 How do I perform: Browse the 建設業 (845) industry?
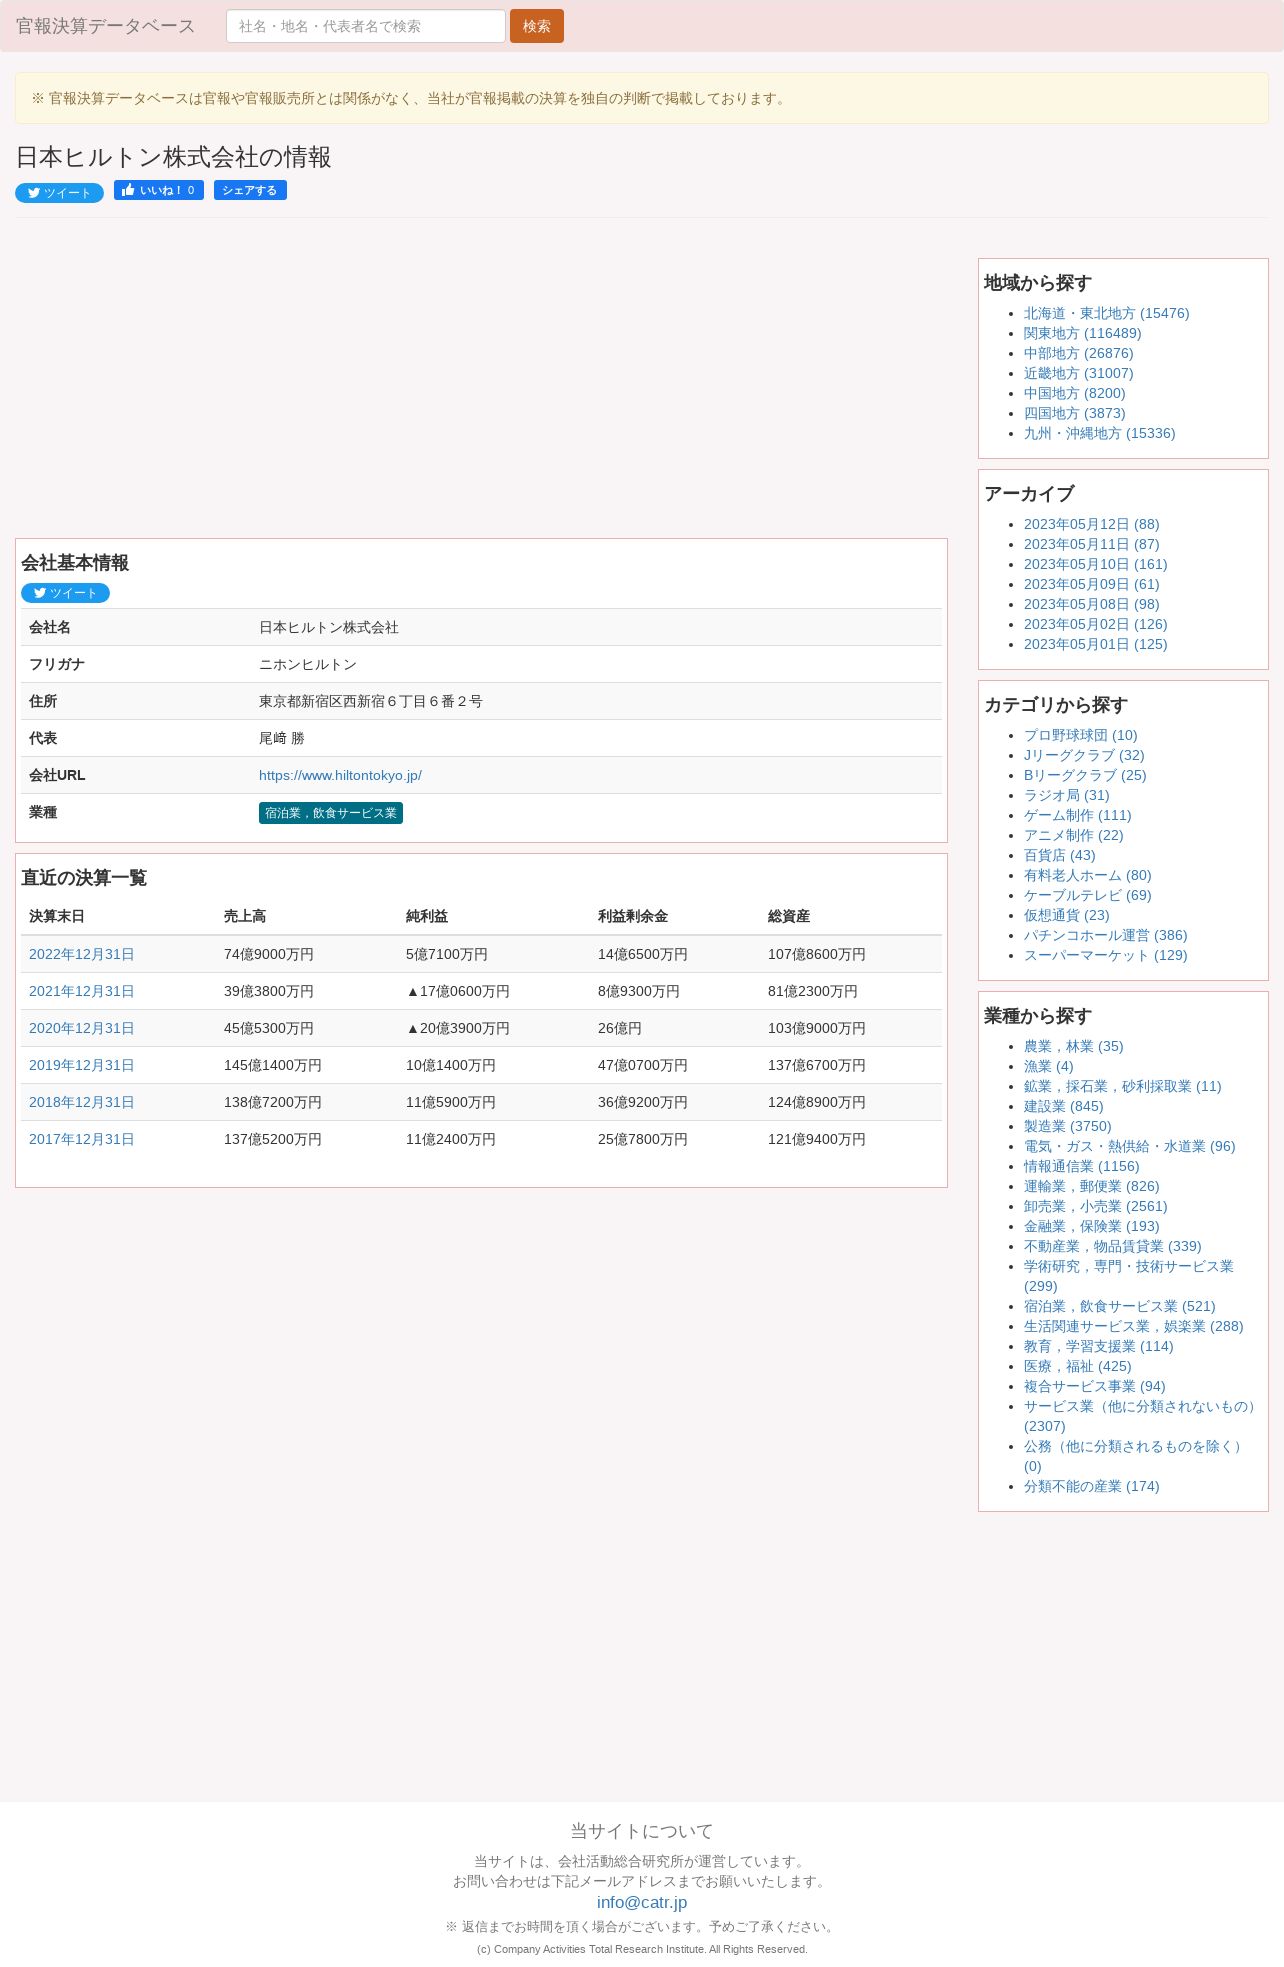[1063, 1106]
